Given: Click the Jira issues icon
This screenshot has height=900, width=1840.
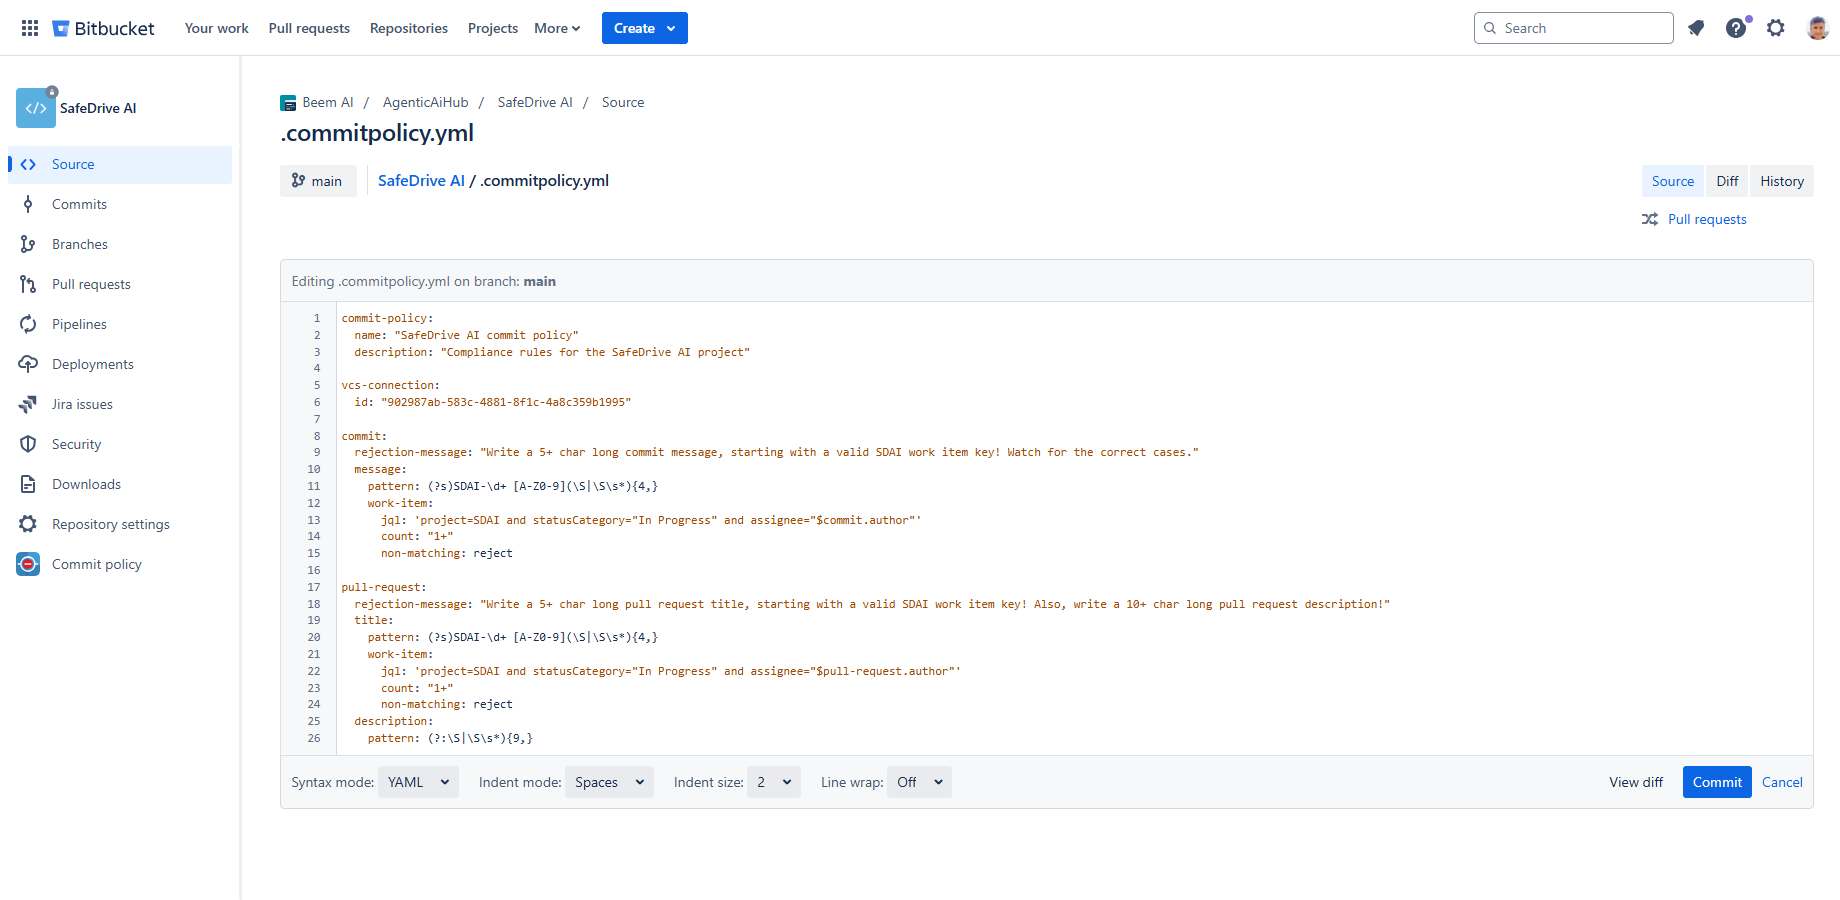Looking at the screenshot, I should [x=28, y=404].
